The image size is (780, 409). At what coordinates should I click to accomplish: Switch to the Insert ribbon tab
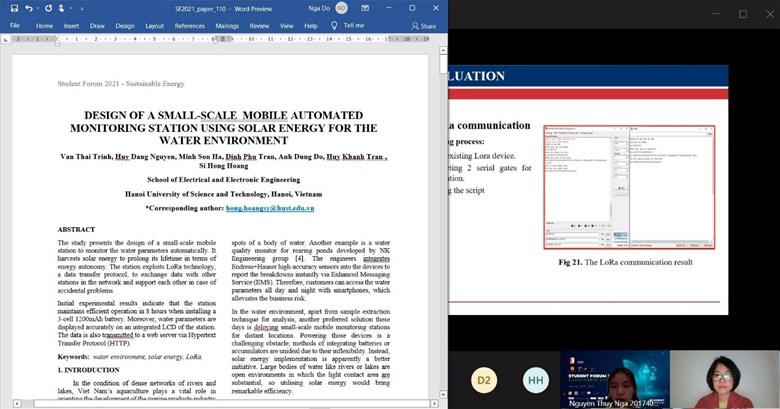(71, 26)
